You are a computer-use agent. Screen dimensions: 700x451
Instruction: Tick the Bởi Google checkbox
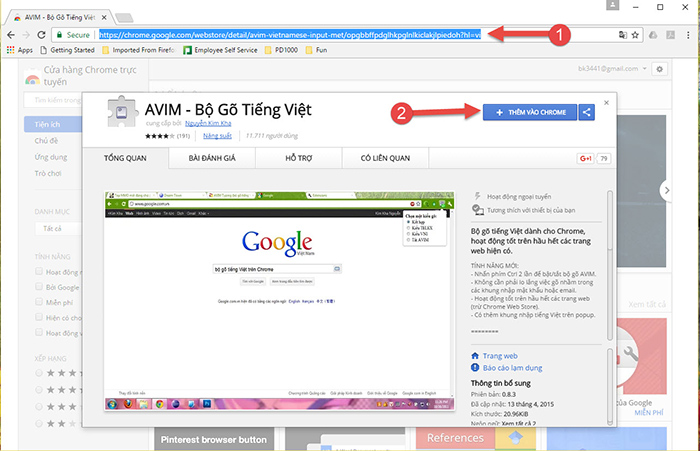(x=39, y=287)
